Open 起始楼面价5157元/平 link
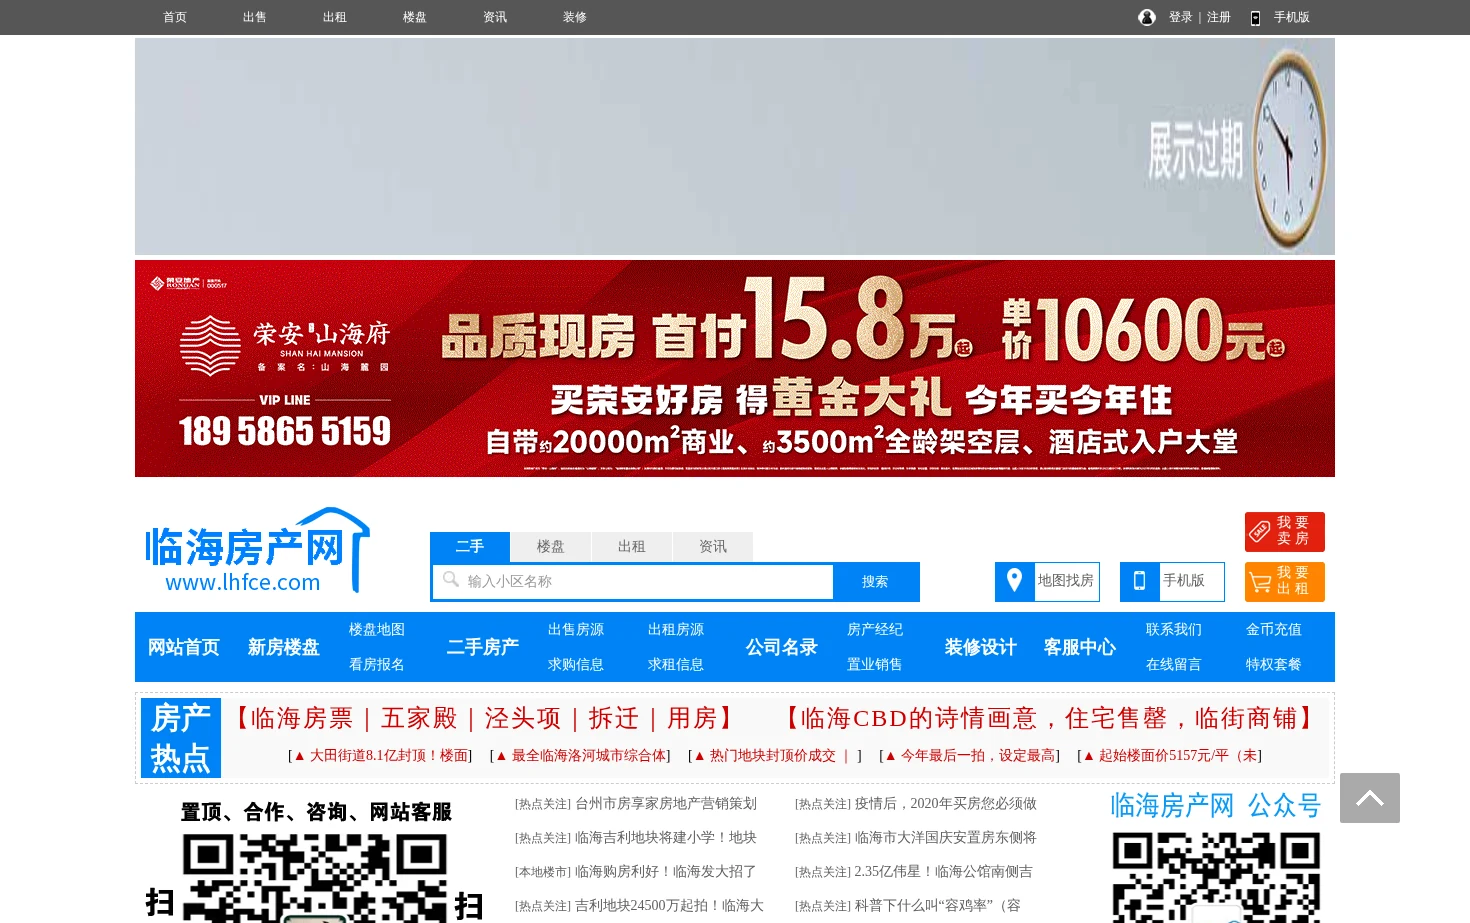The width and height of the screenshot is (1470, 923). (x=1169, y=755)
